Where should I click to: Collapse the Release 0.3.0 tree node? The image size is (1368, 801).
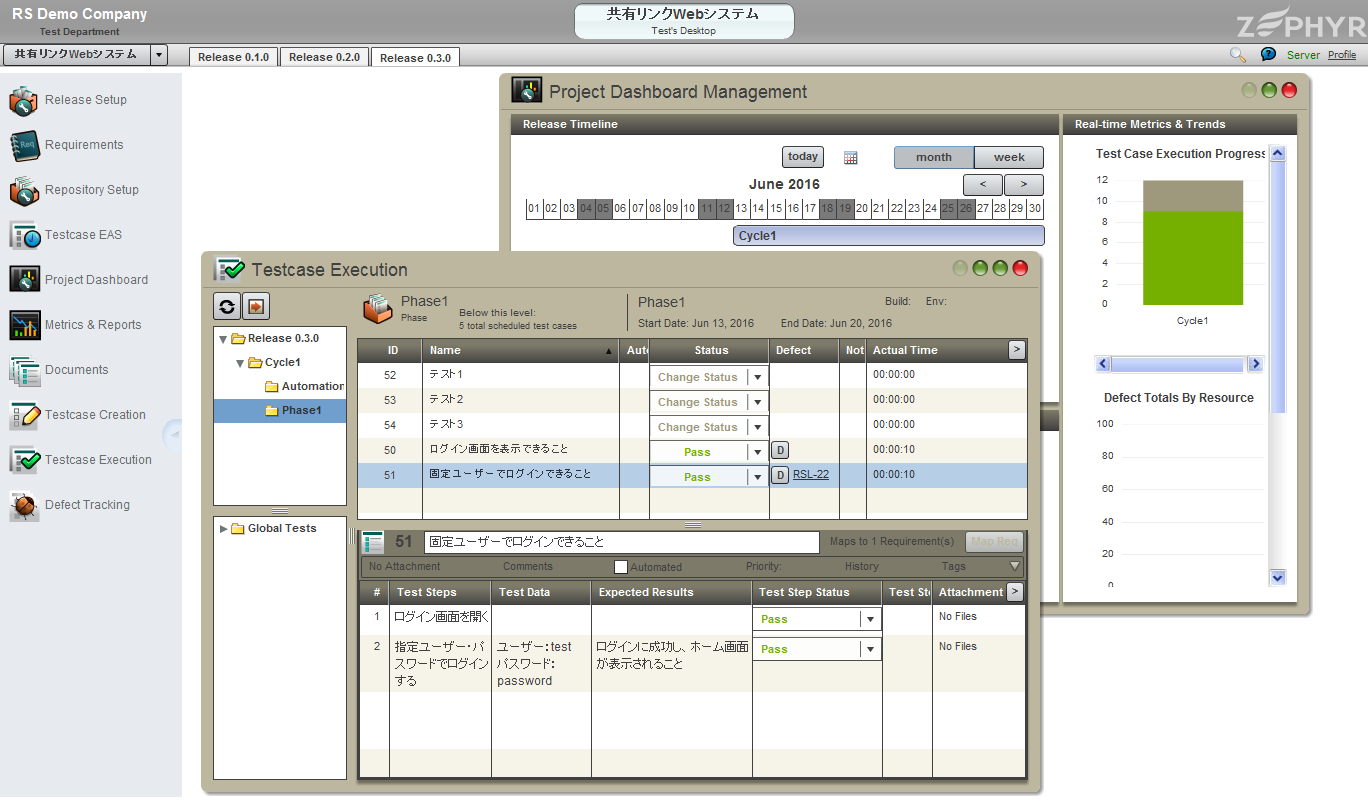223,339
